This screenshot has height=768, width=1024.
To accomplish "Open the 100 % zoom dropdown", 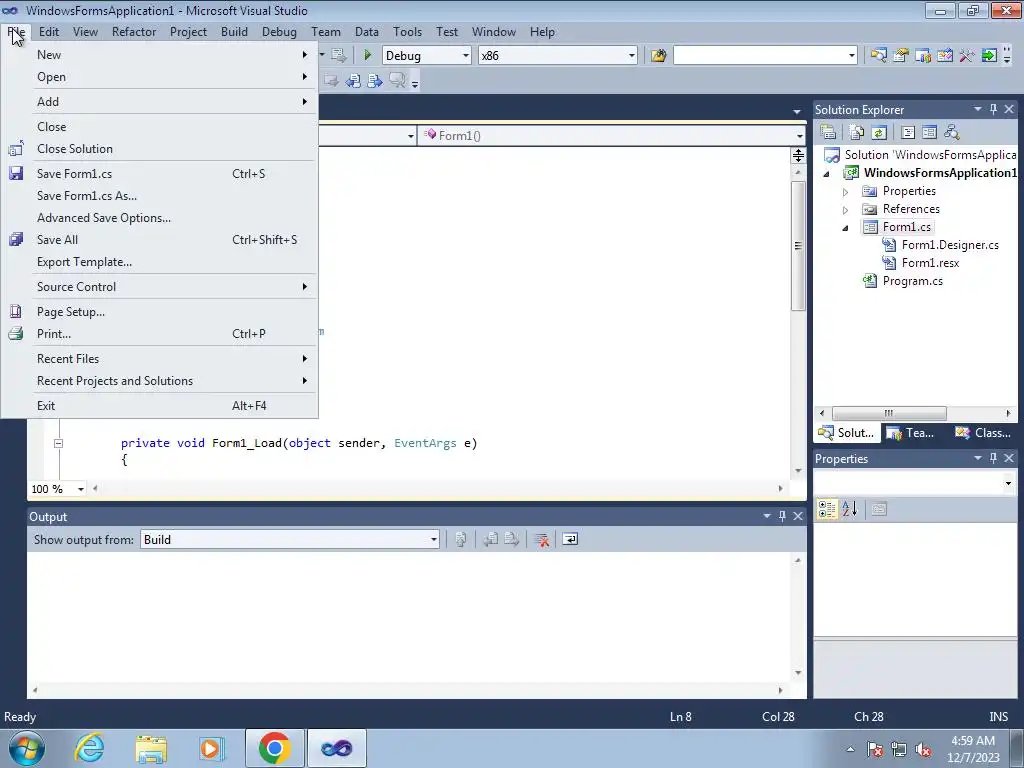I will click(x=80, y=489).
